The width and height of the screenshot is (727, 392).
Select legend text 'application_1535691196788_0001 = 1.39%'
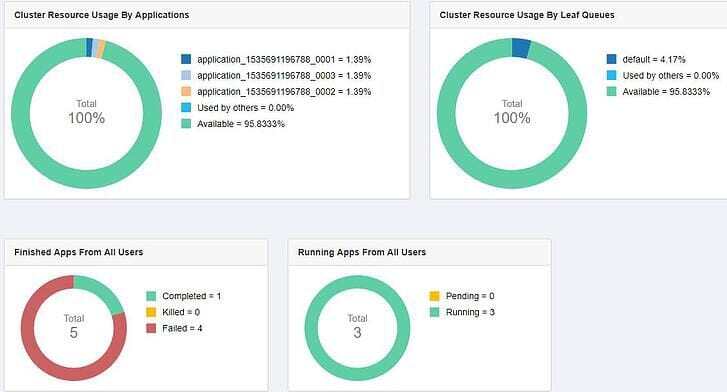[x=284, y=59]
